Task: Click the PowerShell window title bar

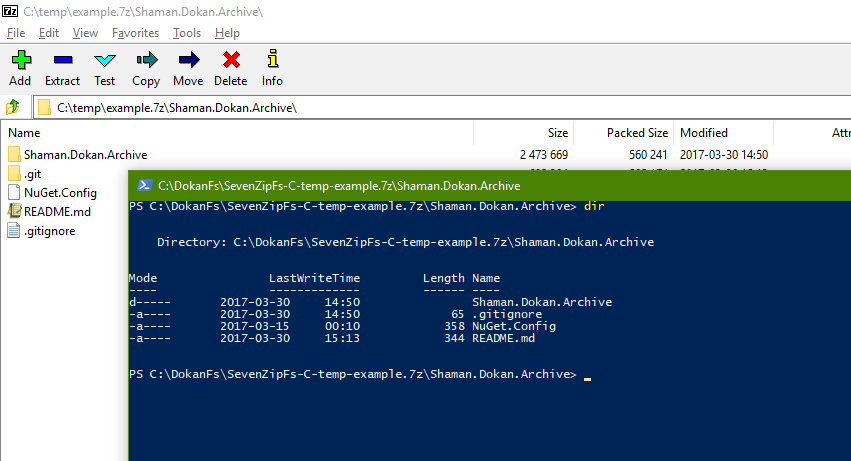Action: [x=490, y=186]
